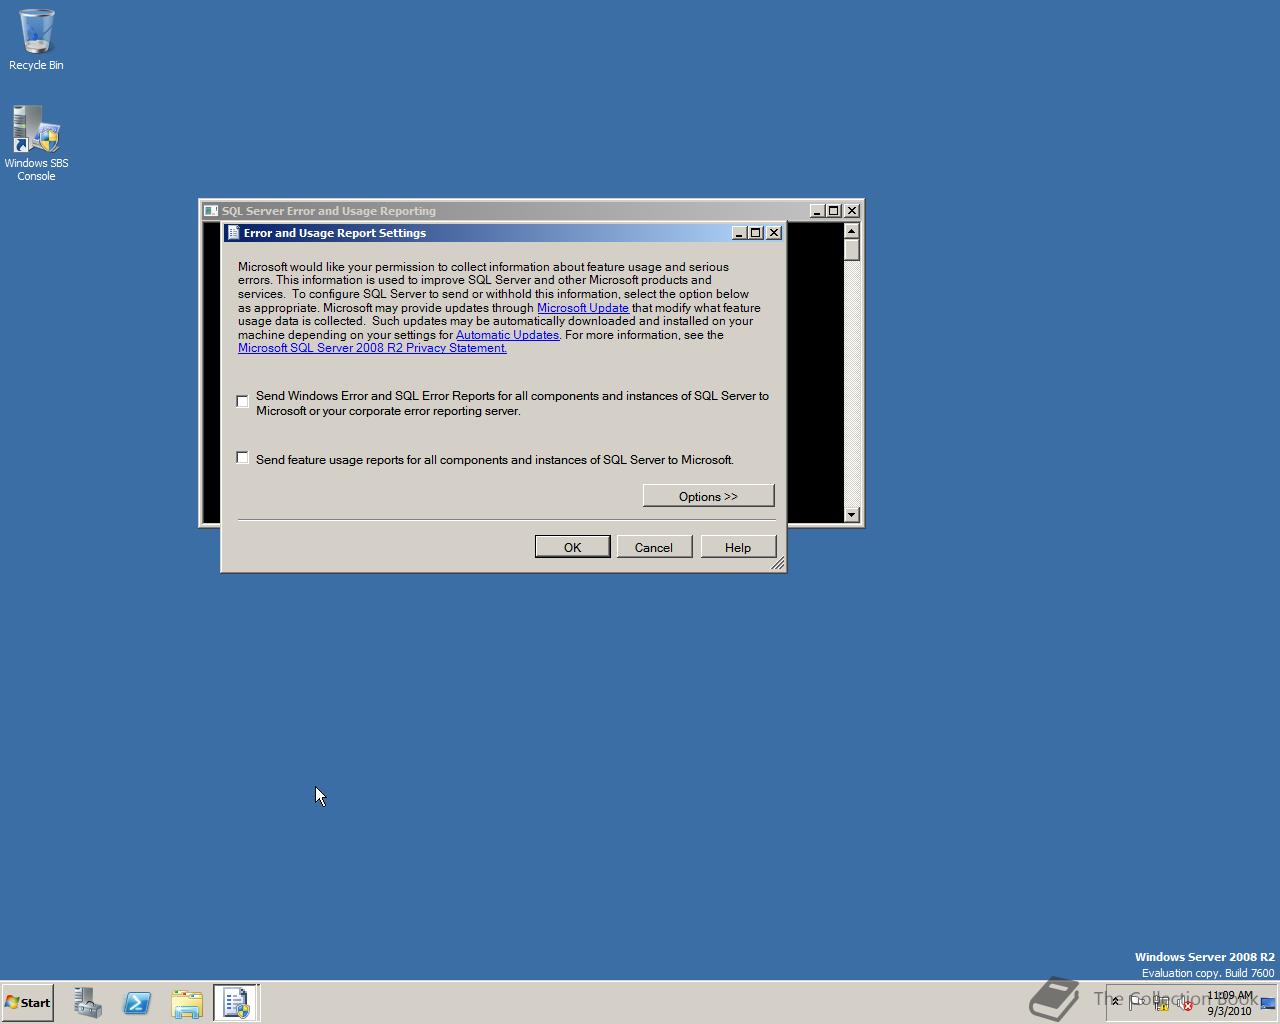Open the muted volume tray icon
The height and width of the screenshot is (1024, 1280).
click(x=1185, y=1003)
